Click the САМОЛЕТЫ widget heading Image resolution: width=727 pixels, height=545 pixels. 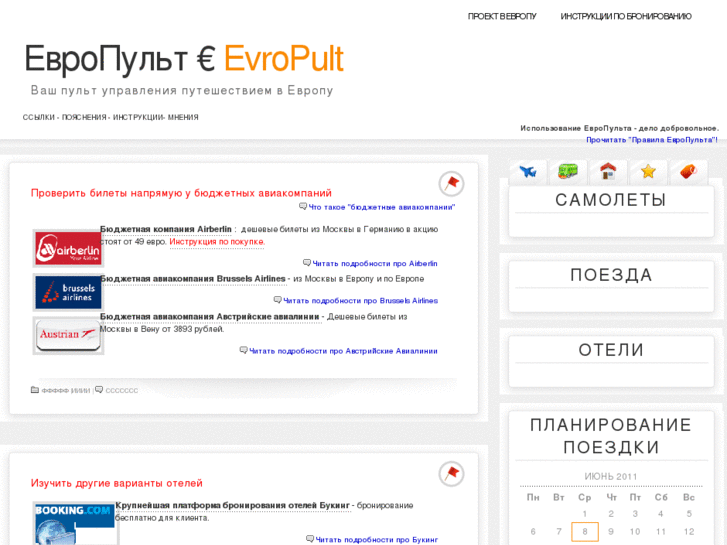tap(611, 200)
